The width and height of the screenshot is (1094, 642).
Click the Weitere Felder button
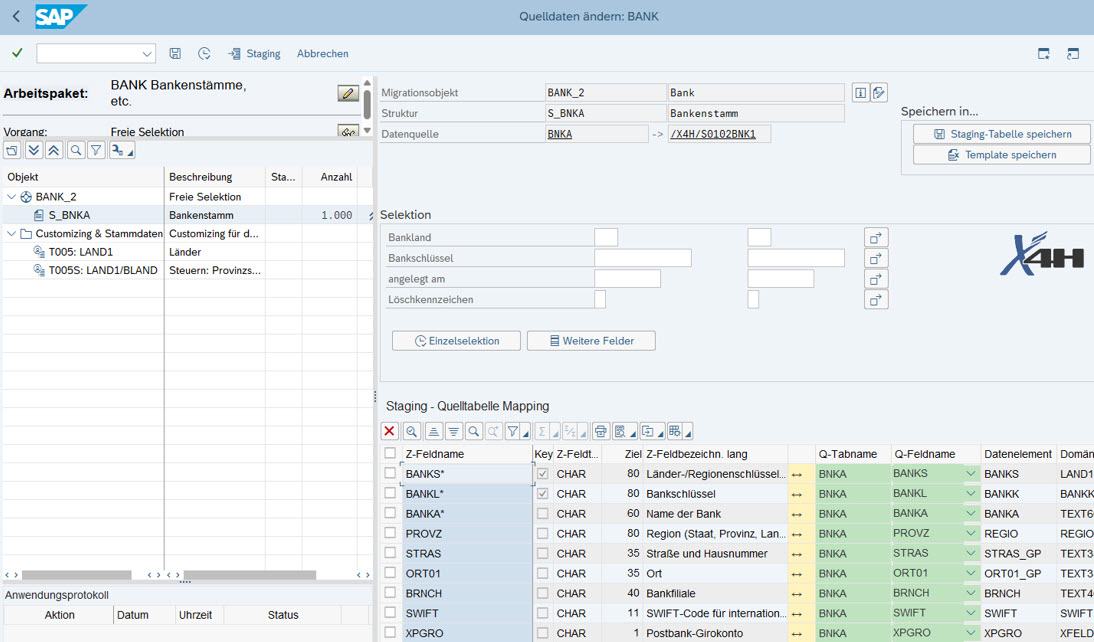pyautogui.click(x=591, y=341)
